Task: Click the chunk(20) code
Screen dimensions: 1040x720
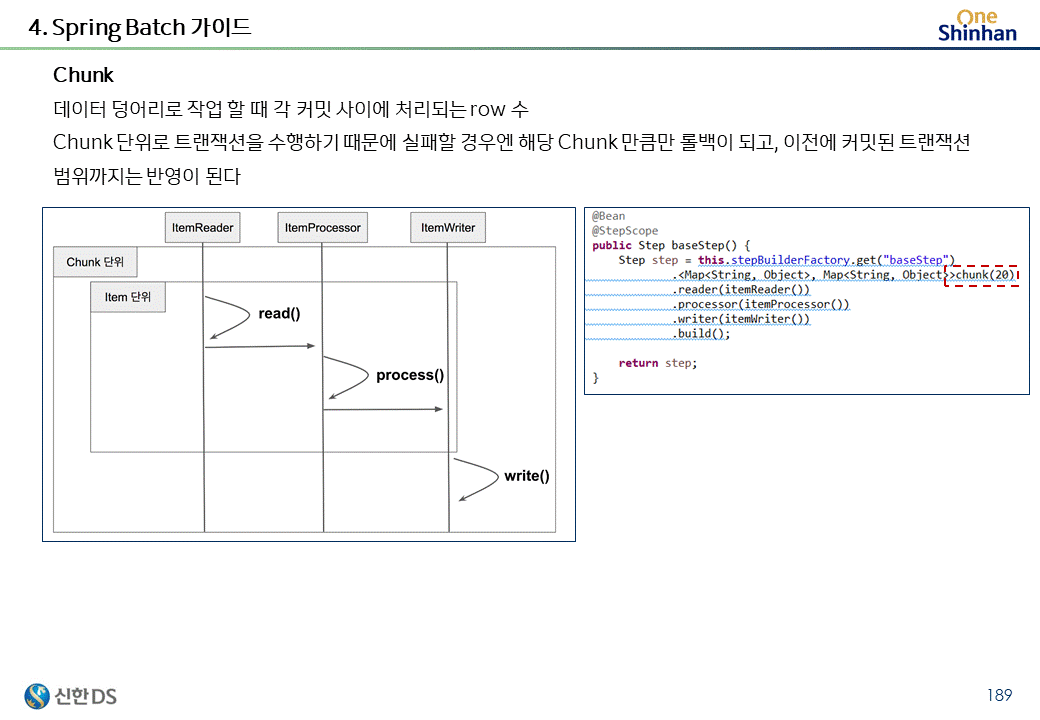Action: click(985, 274)
